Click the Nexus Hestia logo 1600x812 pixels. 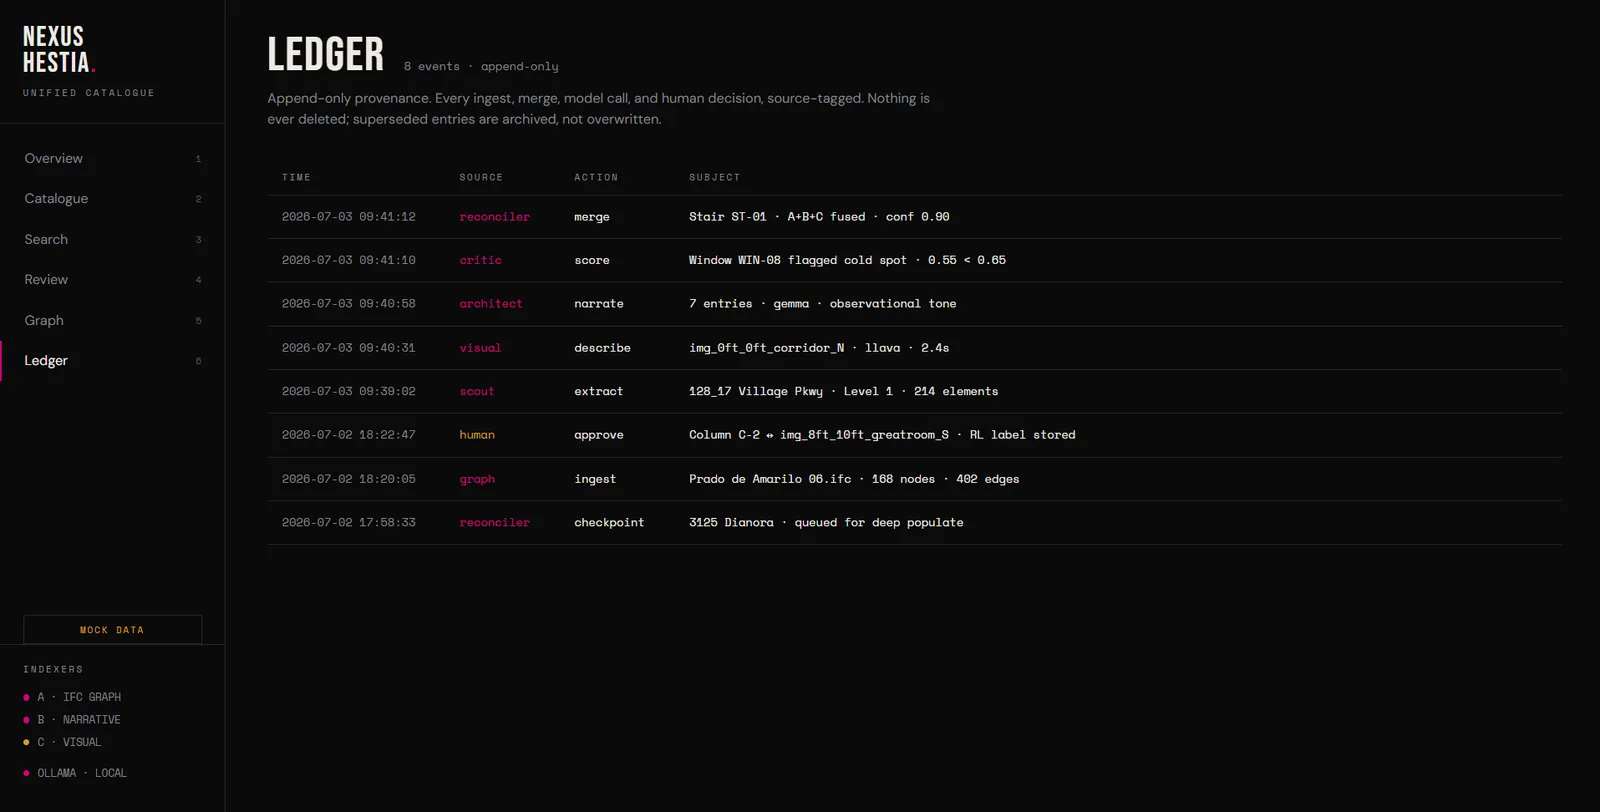(59, 50)
